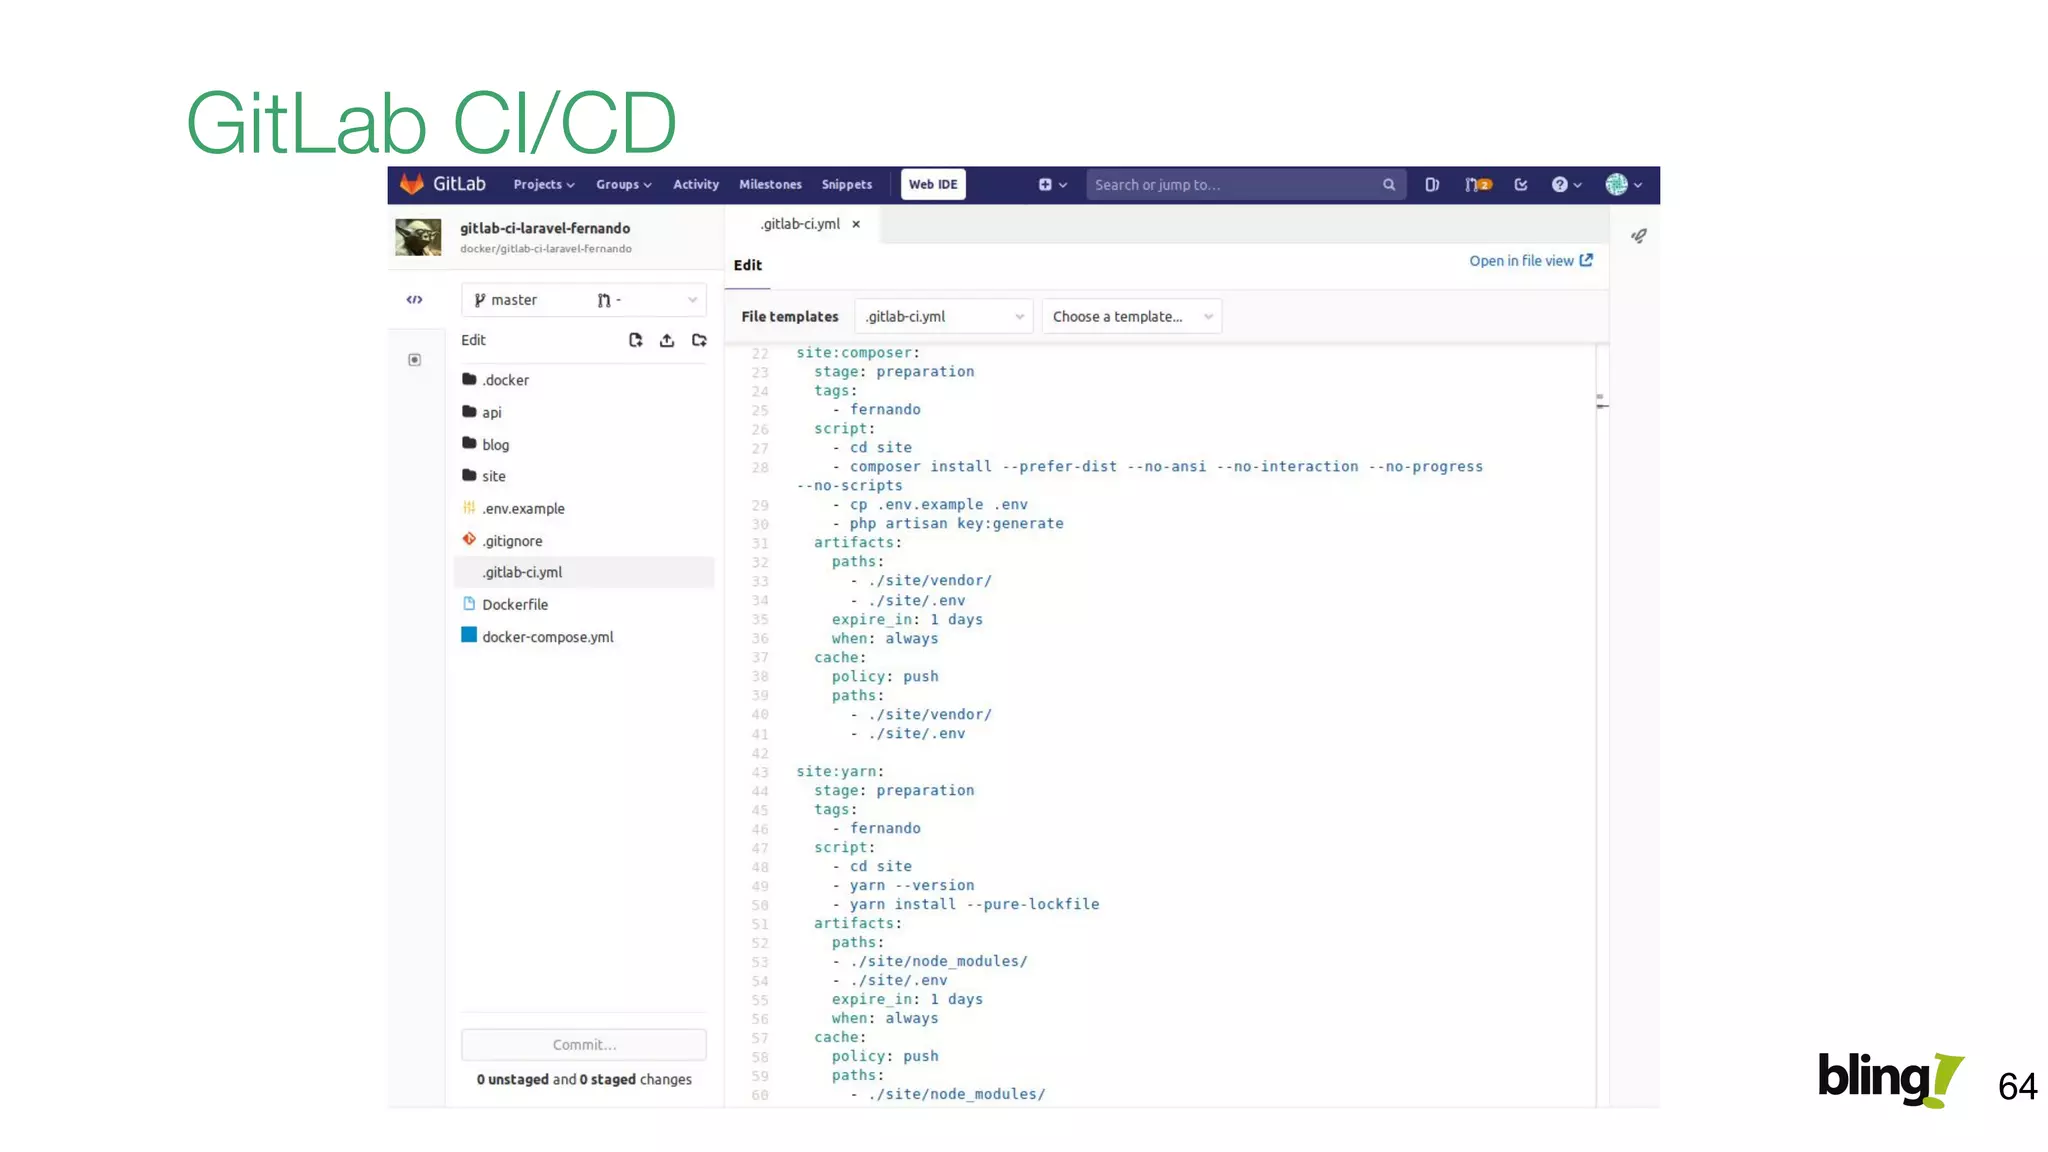Image resolution: width=2048 pixels, height=1152 pixels.
Task: Select .gitlab-ci.yml in the file tree
Action: click(x=584, y=572)
